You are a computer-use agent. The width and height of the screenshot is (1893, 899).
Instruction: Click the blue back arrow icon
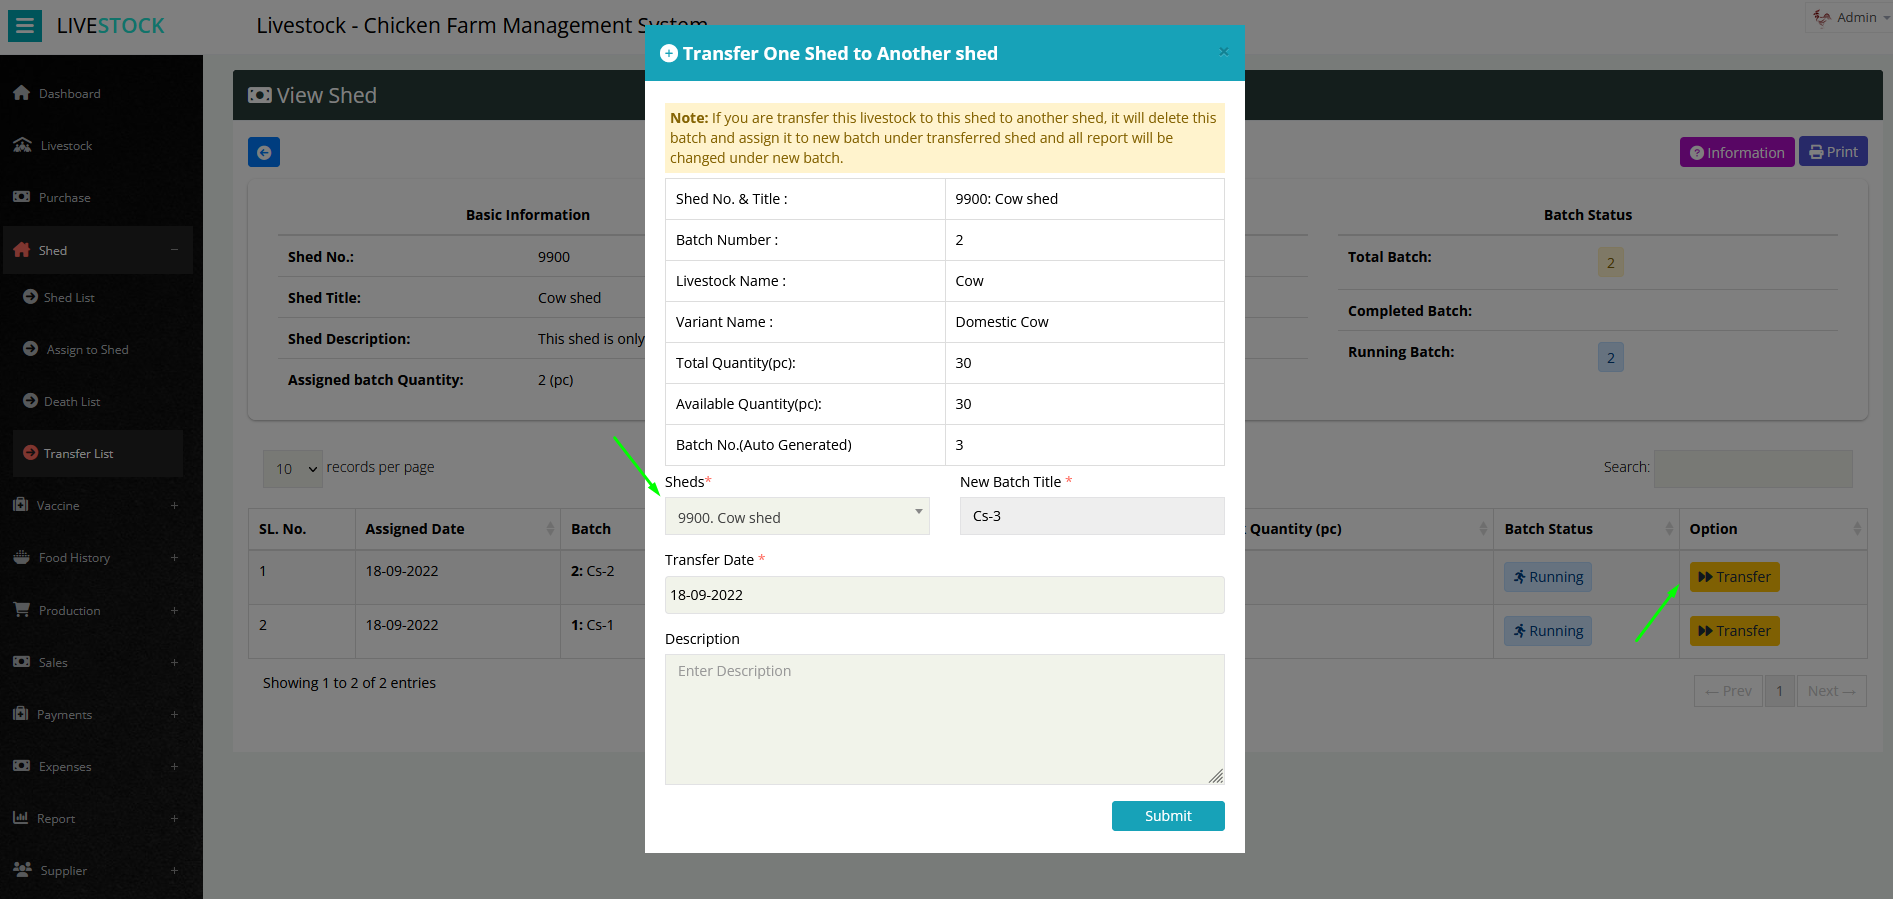click(x=264, y=153)
